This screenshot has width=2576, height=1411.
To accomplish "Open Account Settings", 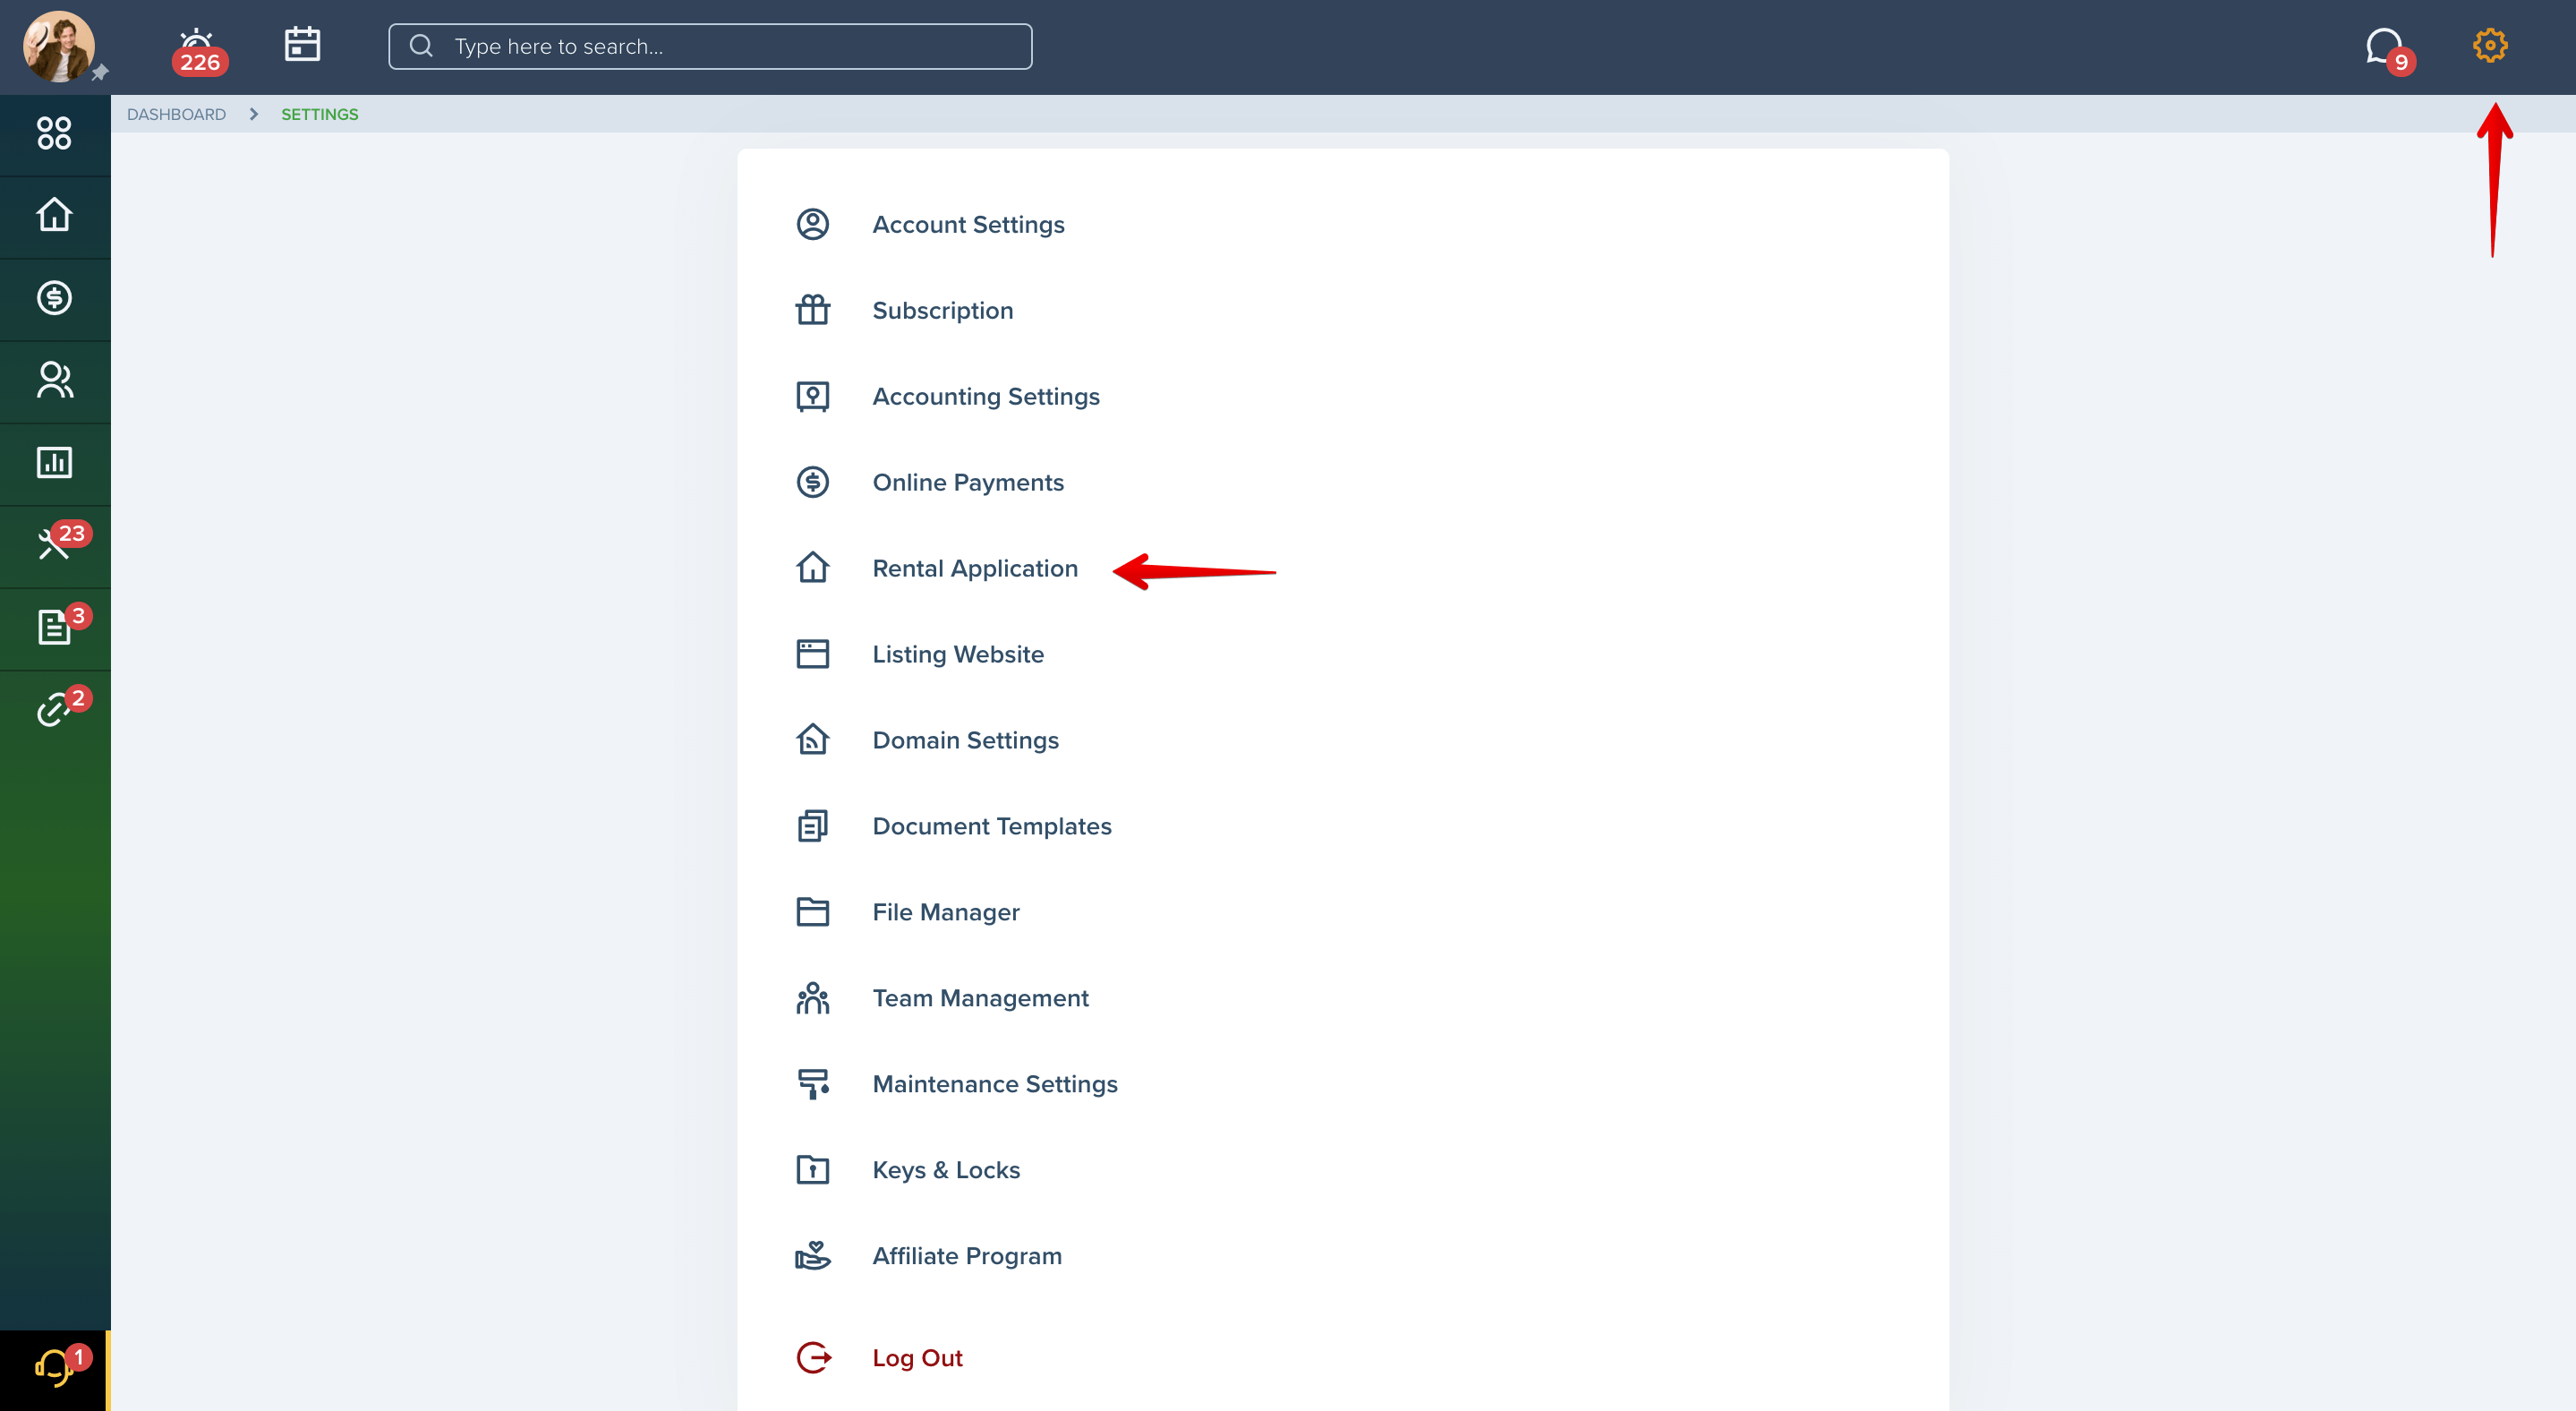I will (968, 224).
